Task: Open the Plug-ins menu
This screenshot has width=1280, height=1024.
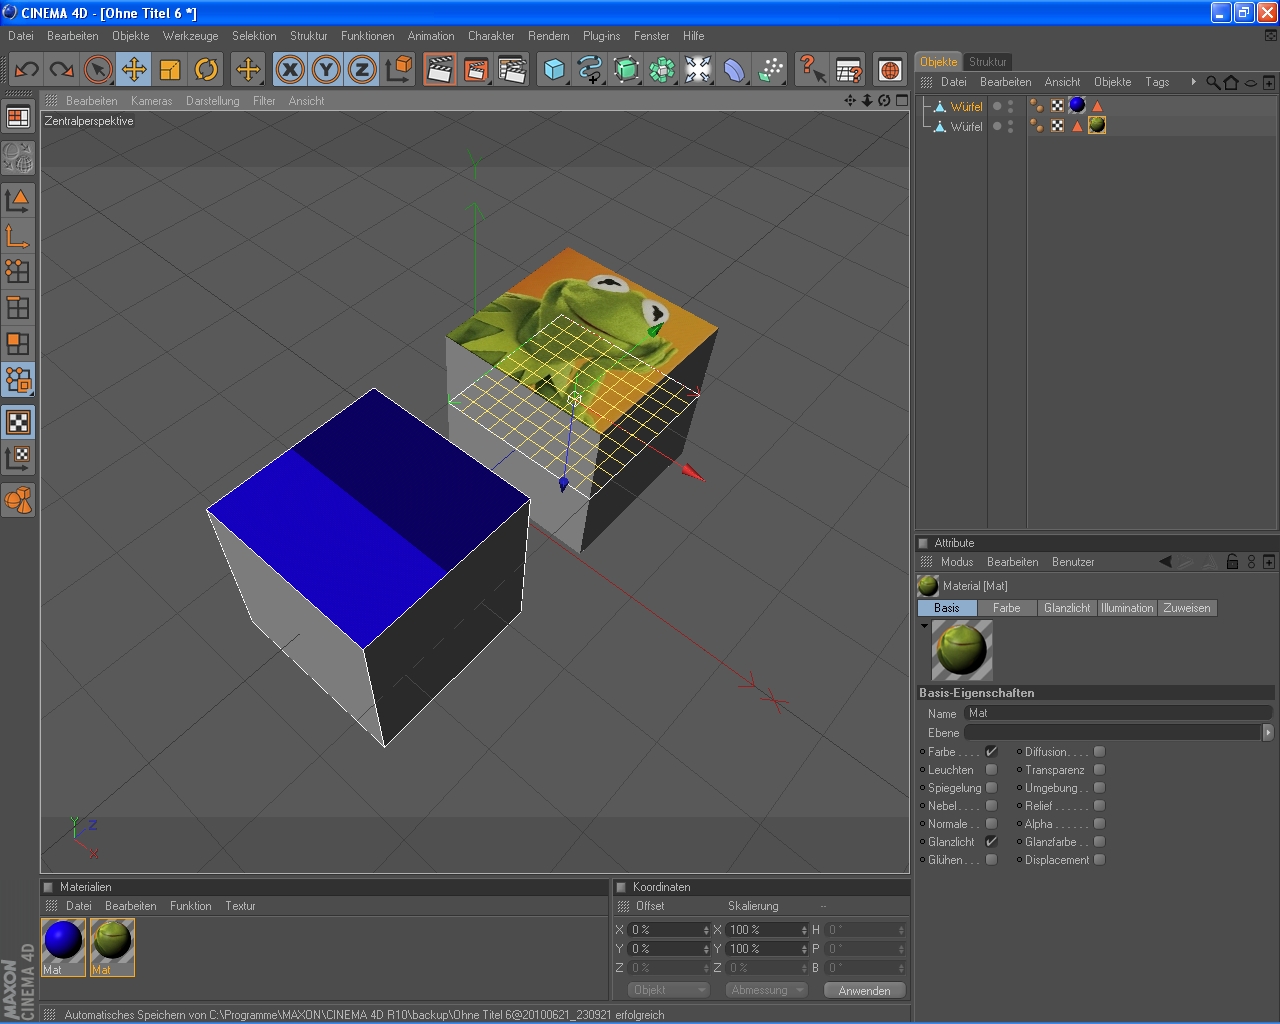Action: tap(601, 36)
